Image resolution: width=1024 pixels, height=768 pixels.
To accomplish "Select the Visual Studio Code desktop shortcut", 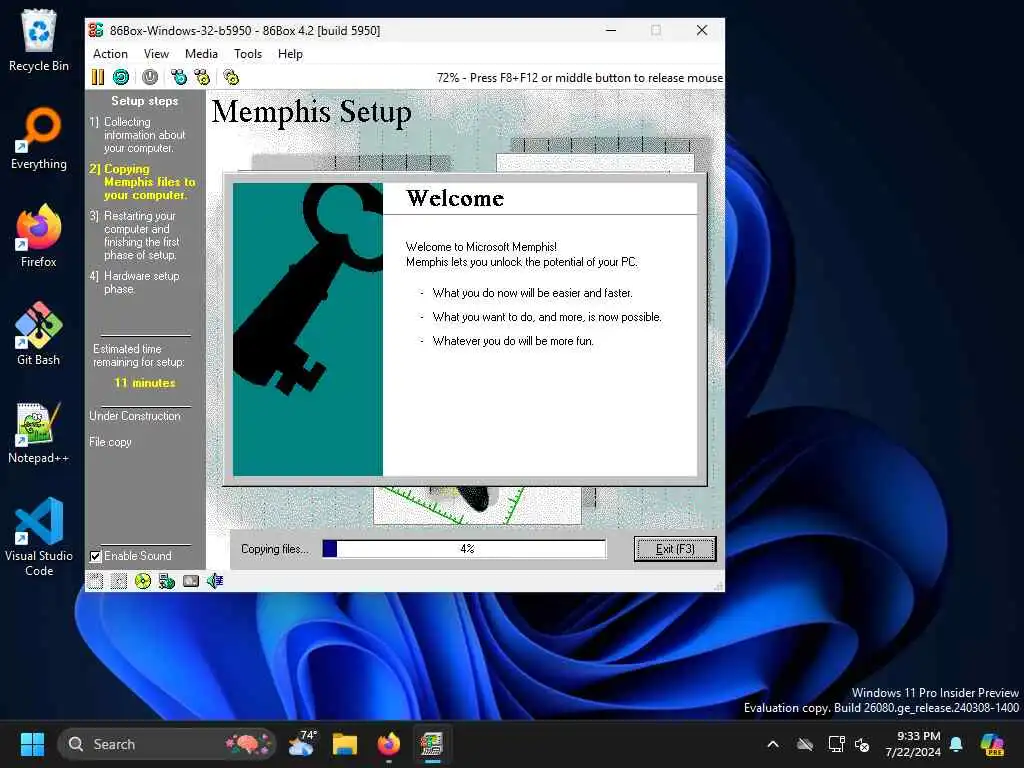I will click(39, 537).
